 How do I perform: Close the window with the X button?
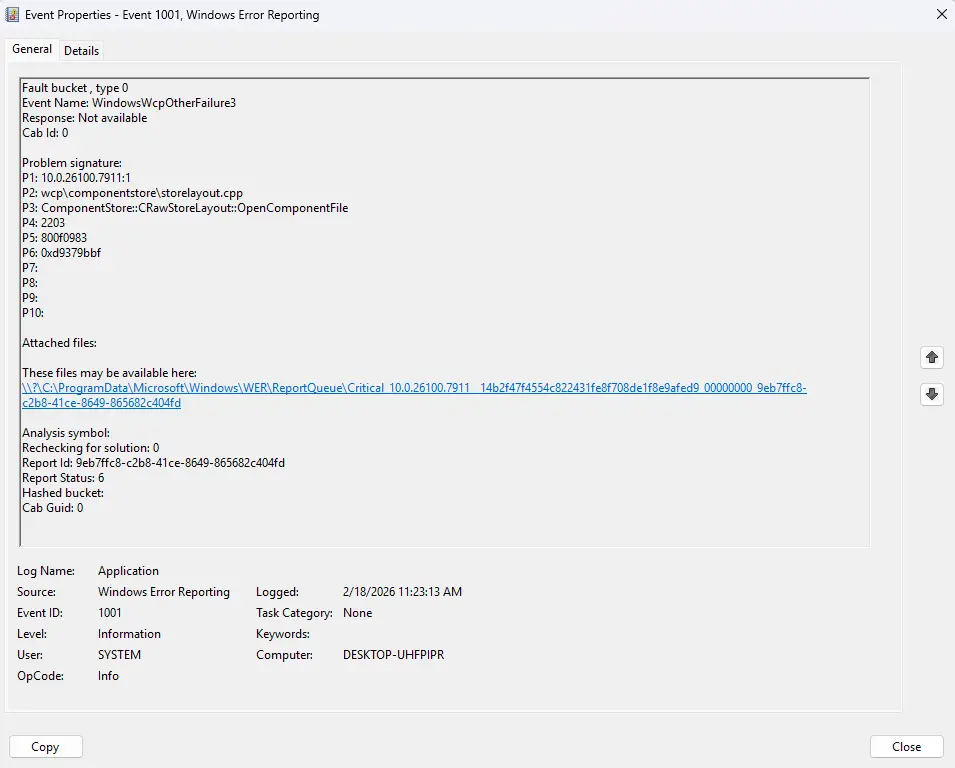(x=941, y=14)
